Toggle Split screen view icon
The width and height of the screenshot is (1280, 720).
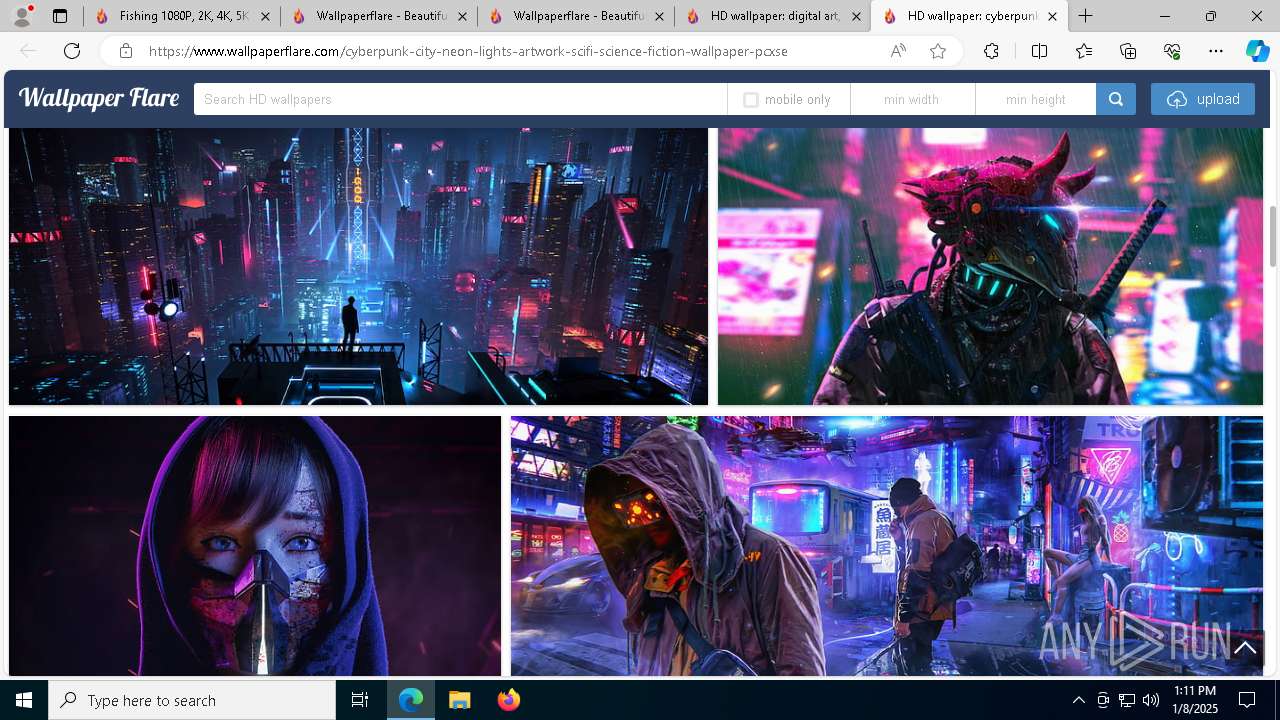pos(1039,51)
